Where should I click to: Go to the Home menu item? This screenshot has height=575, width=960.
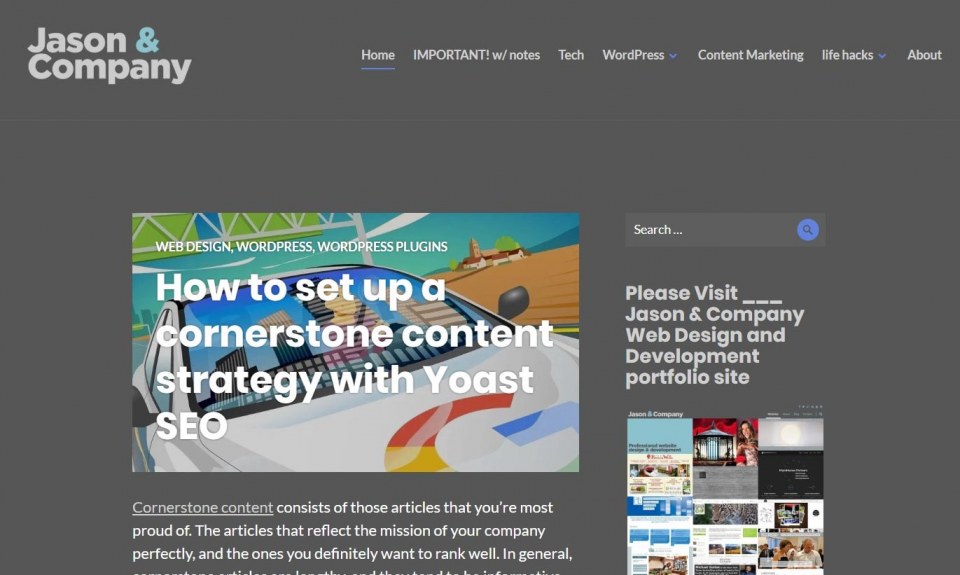coord(378,54)
